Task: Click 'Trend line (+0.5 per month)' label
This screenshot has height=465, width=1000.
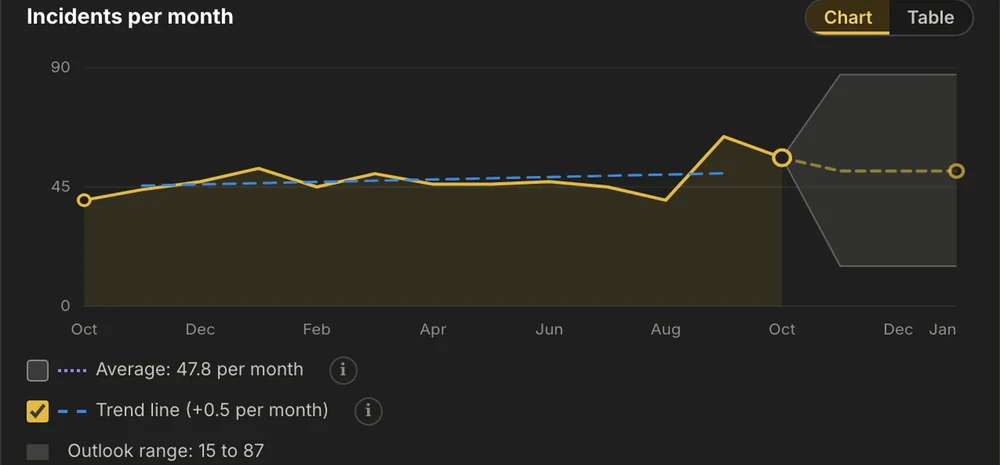Action: pos(212,410)
